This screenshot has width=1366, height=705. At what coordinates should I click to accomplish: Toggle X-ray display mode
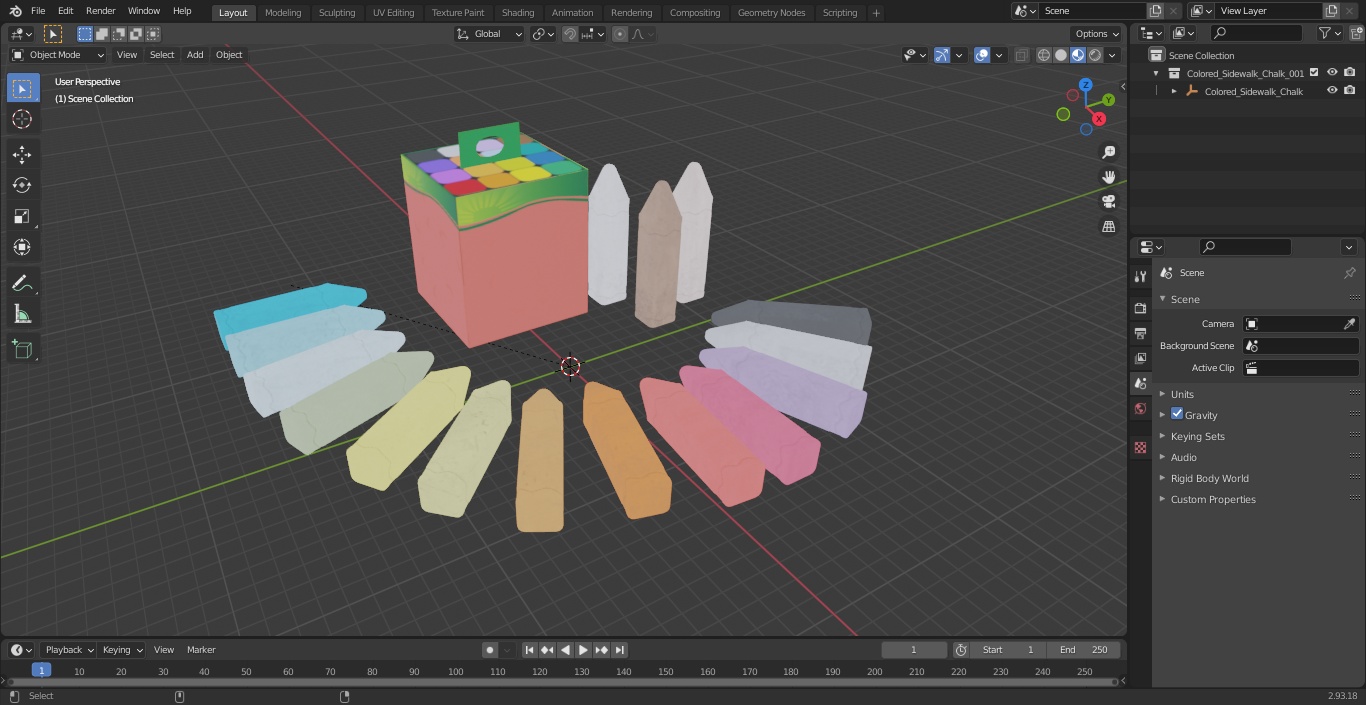[x=1021, y=55]
